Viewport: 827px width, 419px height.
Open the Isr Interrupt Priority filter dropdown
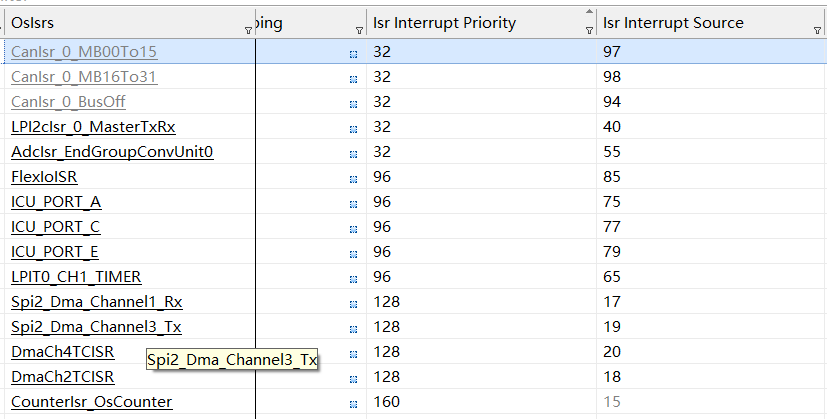coord(588,31)
